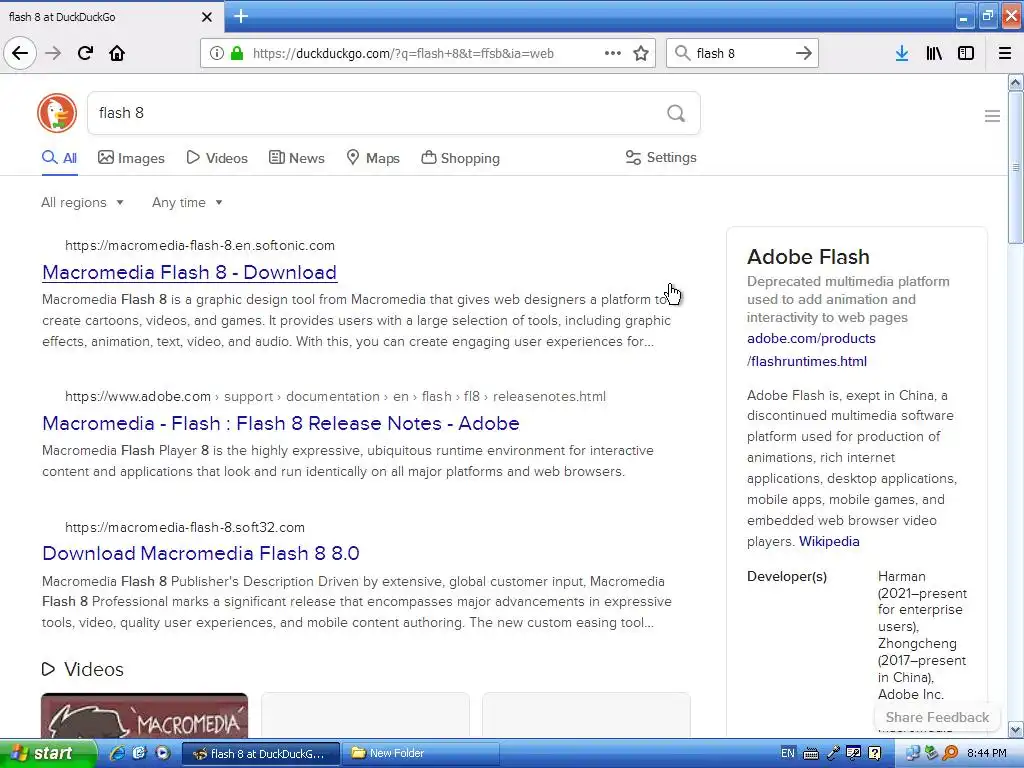Click the Share Feedback button
Screen dimensions: 1024x768
pos(937,717)
